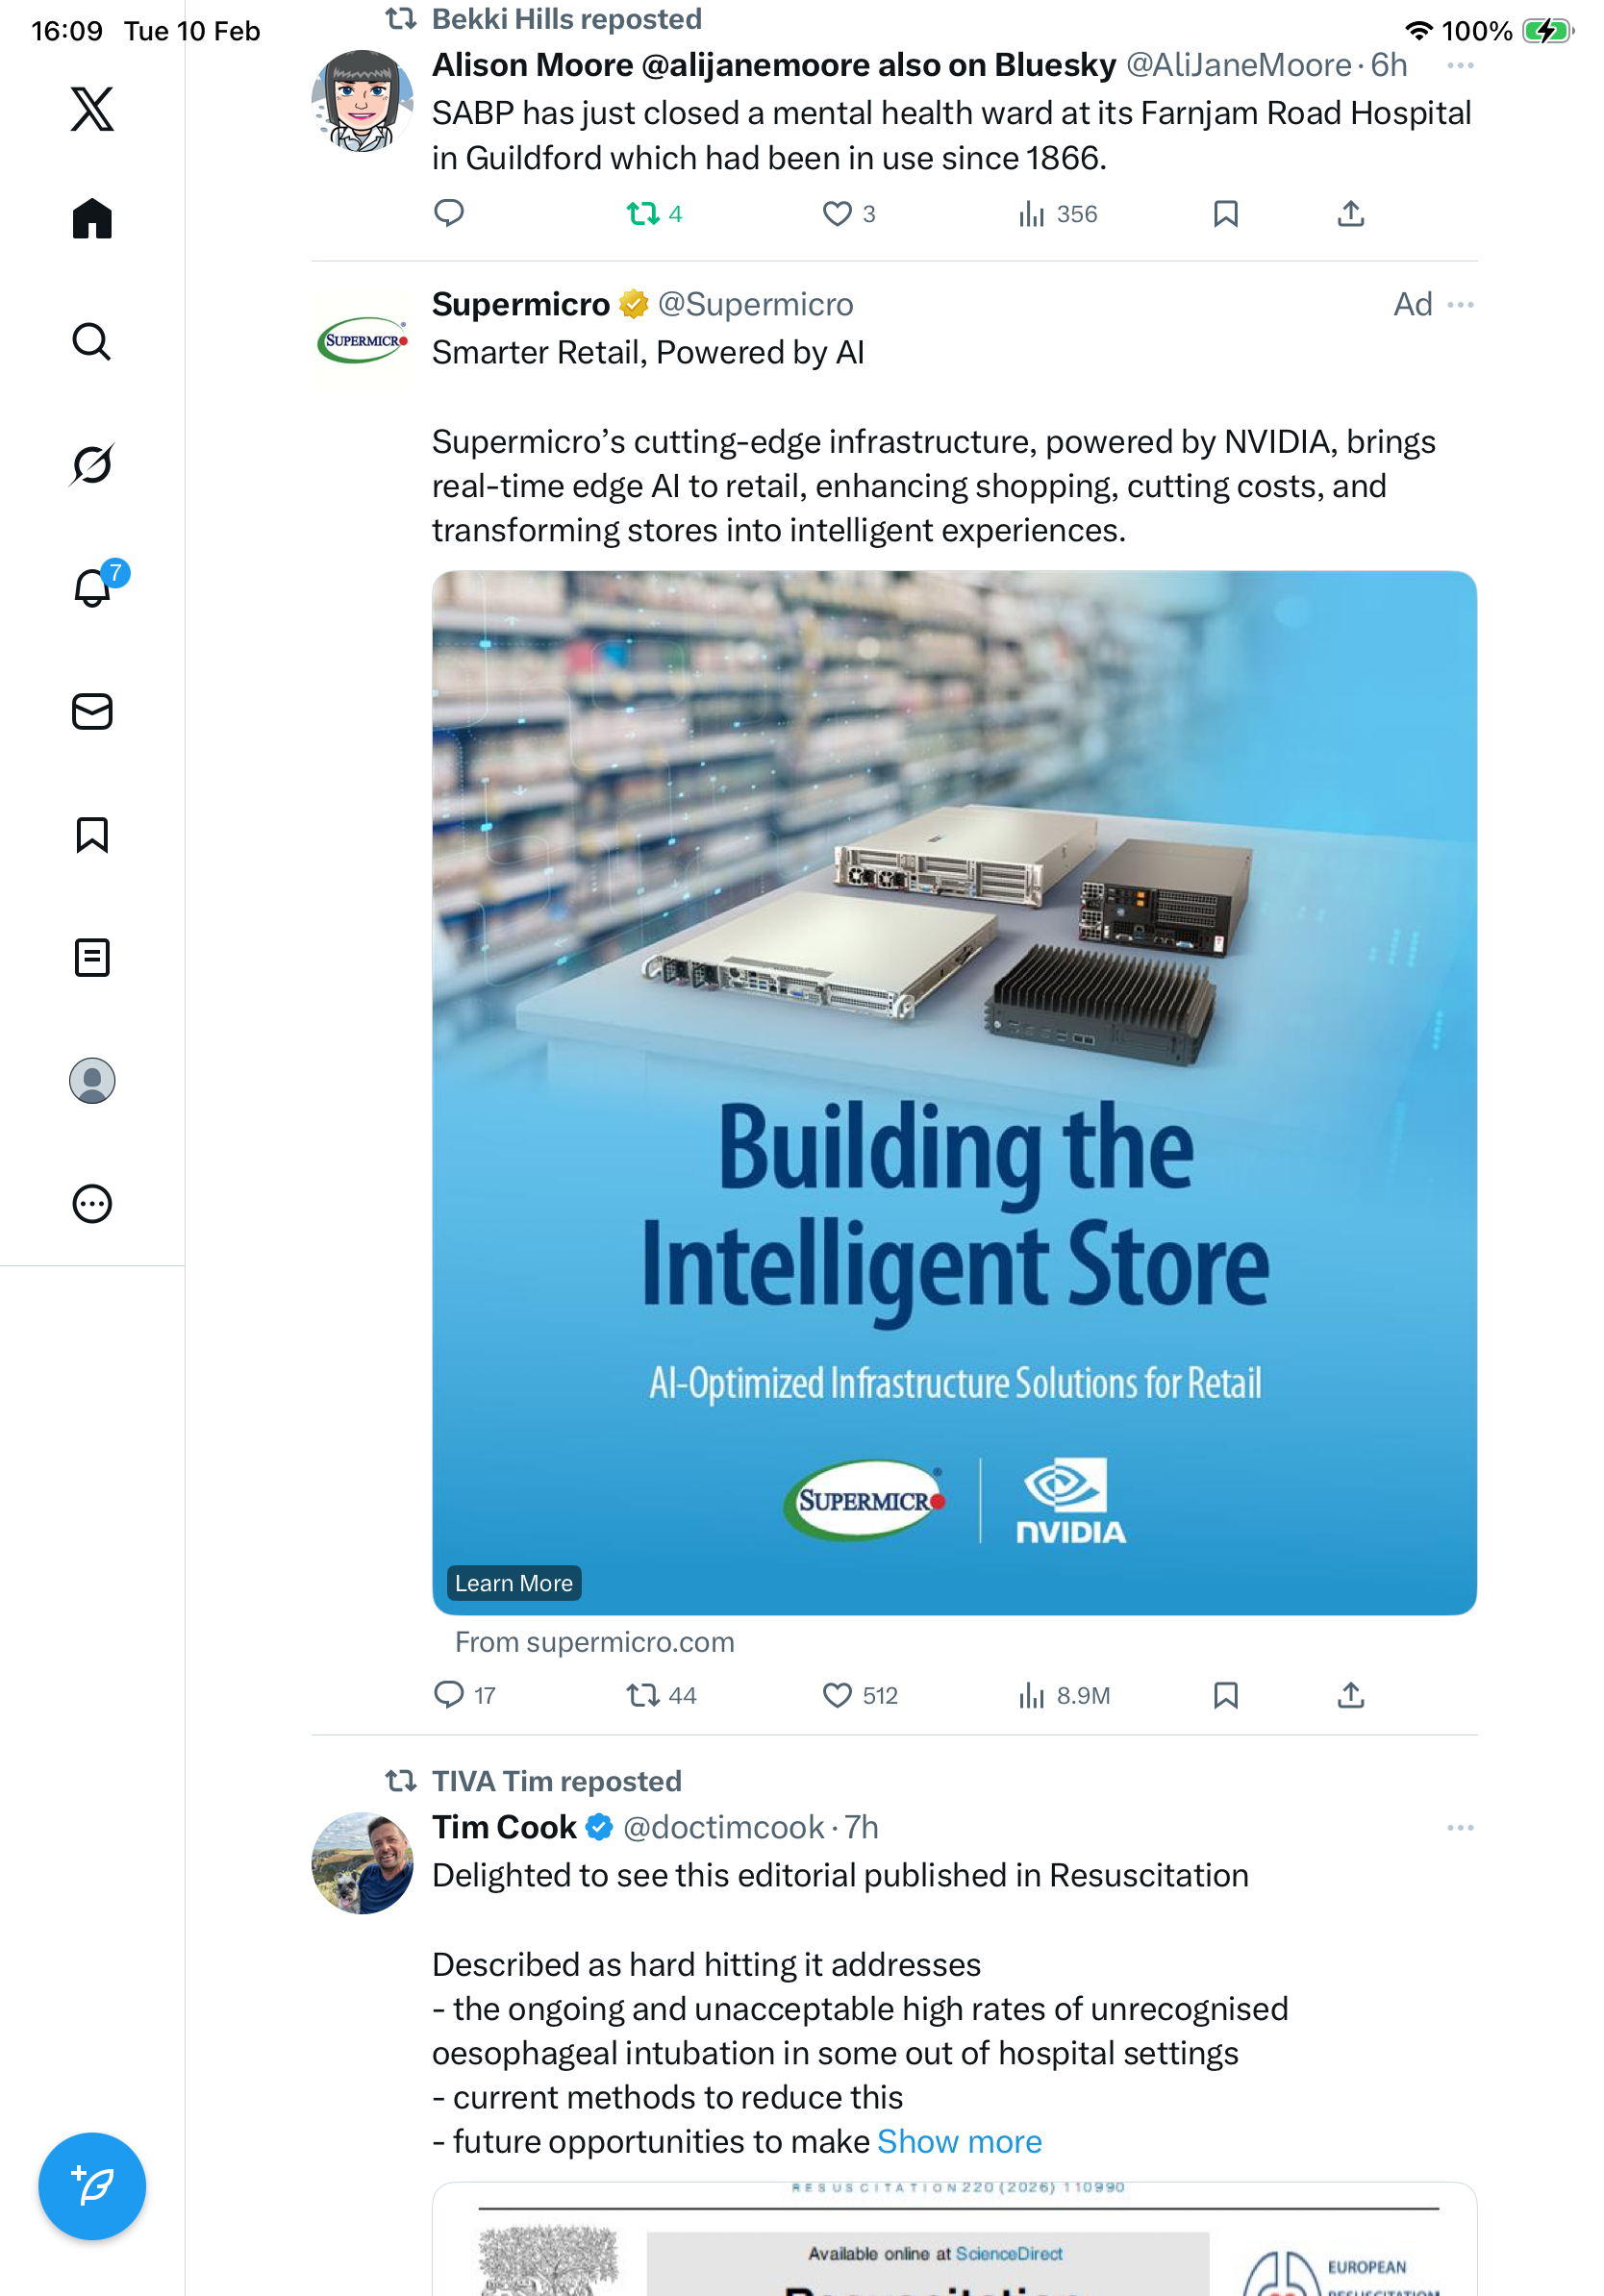Open Messages envelope icon
Viewport: 1604px width, 2296px height.
coord(92,712)
